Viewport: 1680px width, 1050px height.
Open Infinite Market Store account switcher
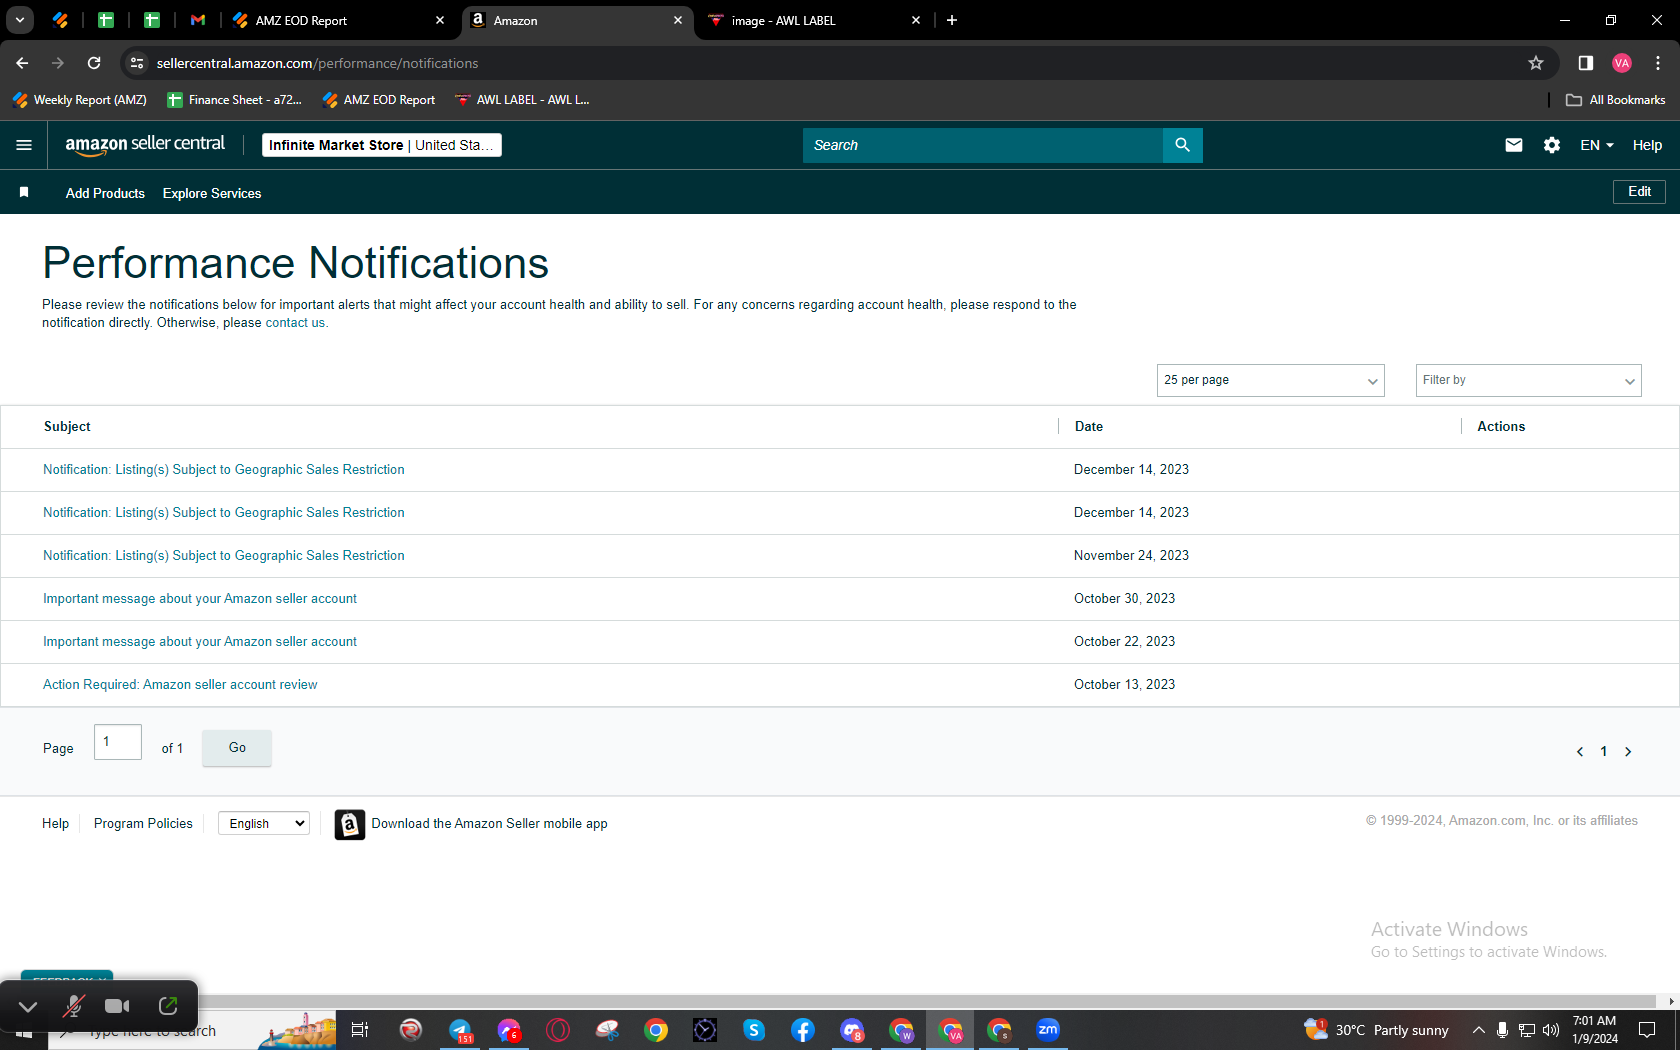click(382, 145)
